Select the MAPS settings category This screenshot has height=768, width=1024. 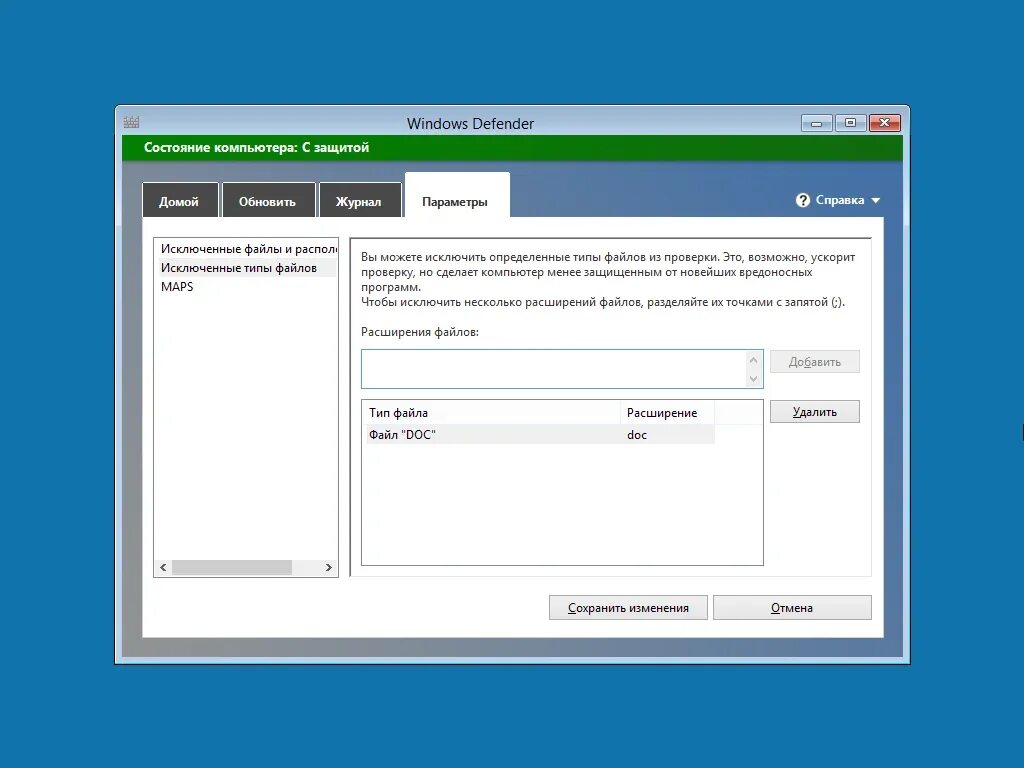click(x=177, y=286)
